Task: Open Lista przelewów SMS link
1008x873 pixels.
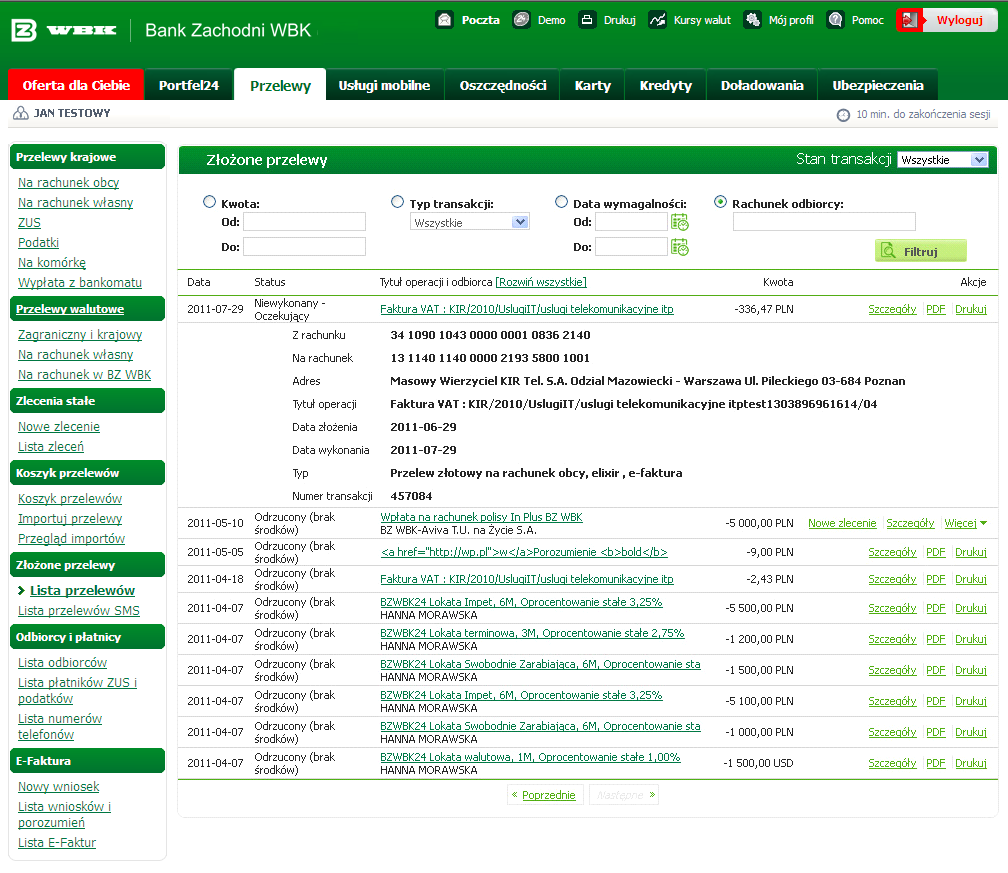Action: tap(78, 611)
